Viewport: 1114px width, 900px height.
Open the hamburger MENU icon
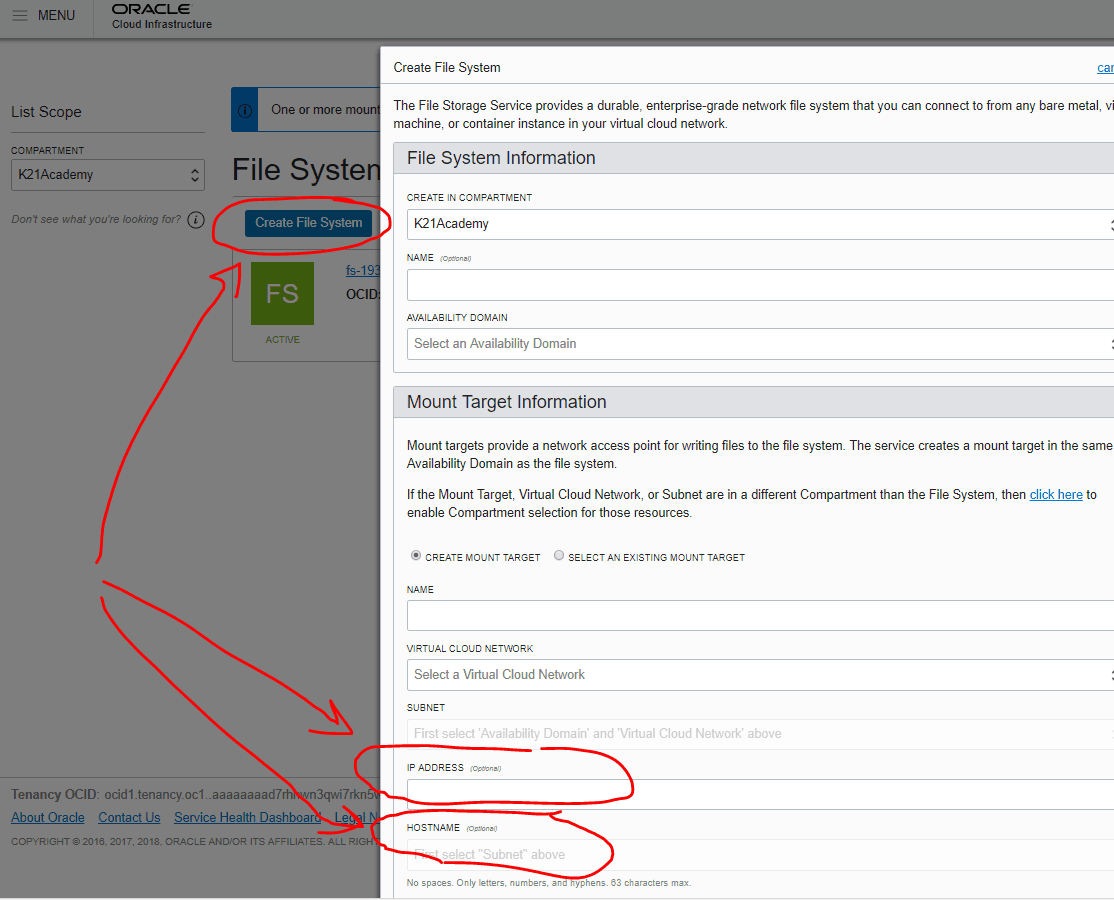coord(20,16)
